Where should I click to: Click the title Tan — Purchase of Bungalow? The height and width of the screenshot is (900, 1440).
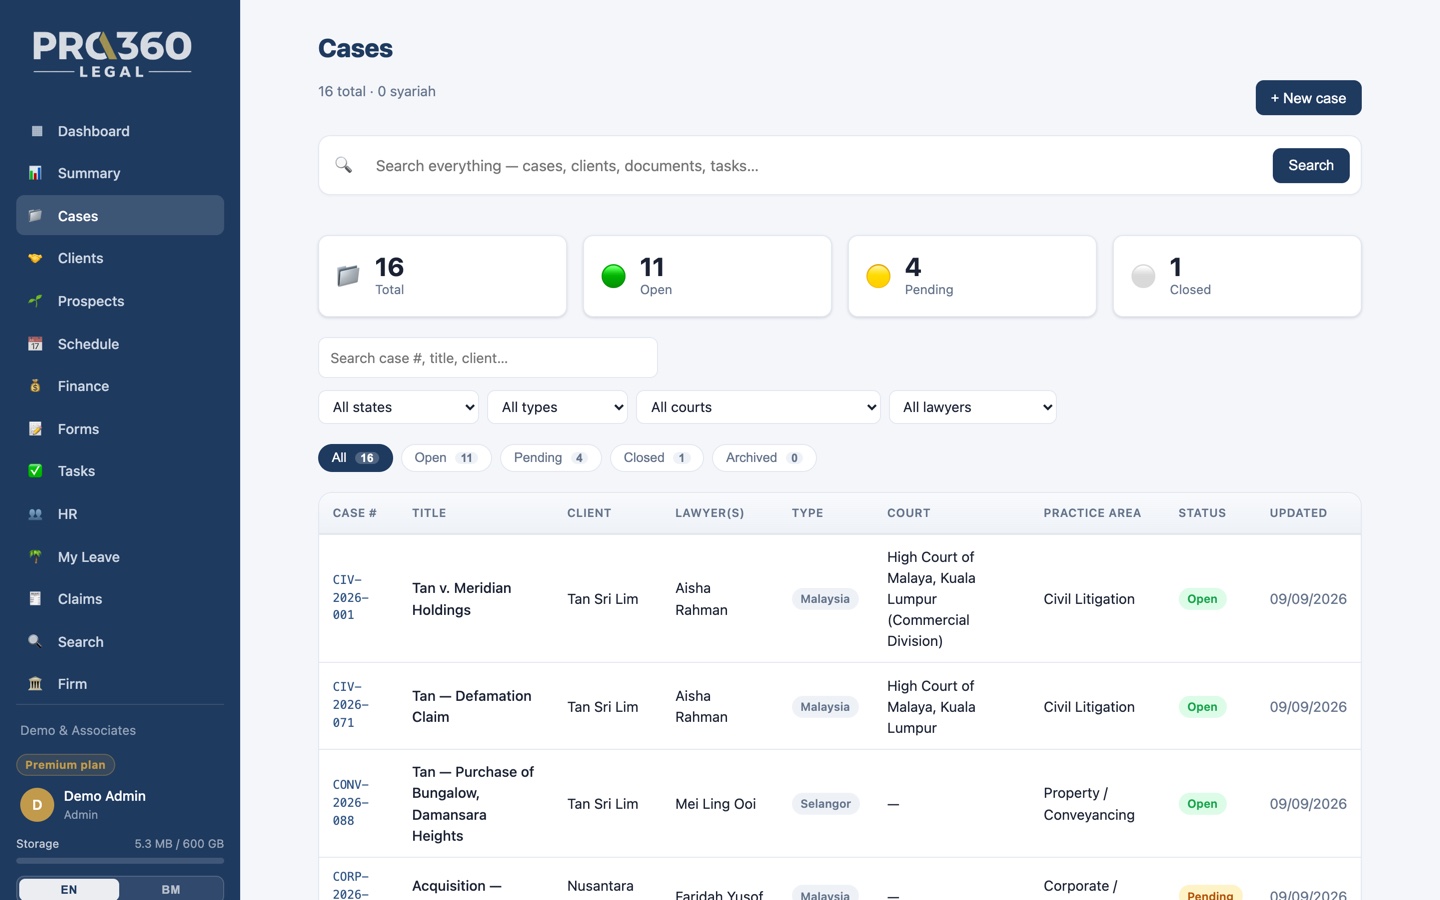[x=473, y=804]
